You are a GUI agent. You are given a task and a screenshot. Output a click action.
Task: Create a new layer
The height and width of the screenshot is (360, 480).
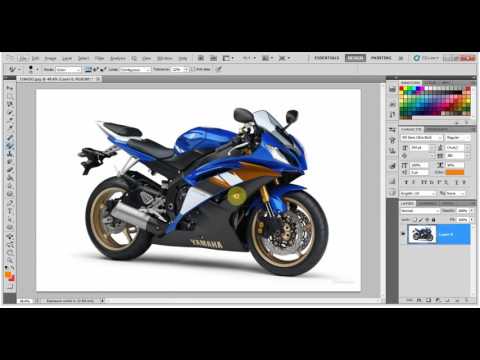click(457, 300)
